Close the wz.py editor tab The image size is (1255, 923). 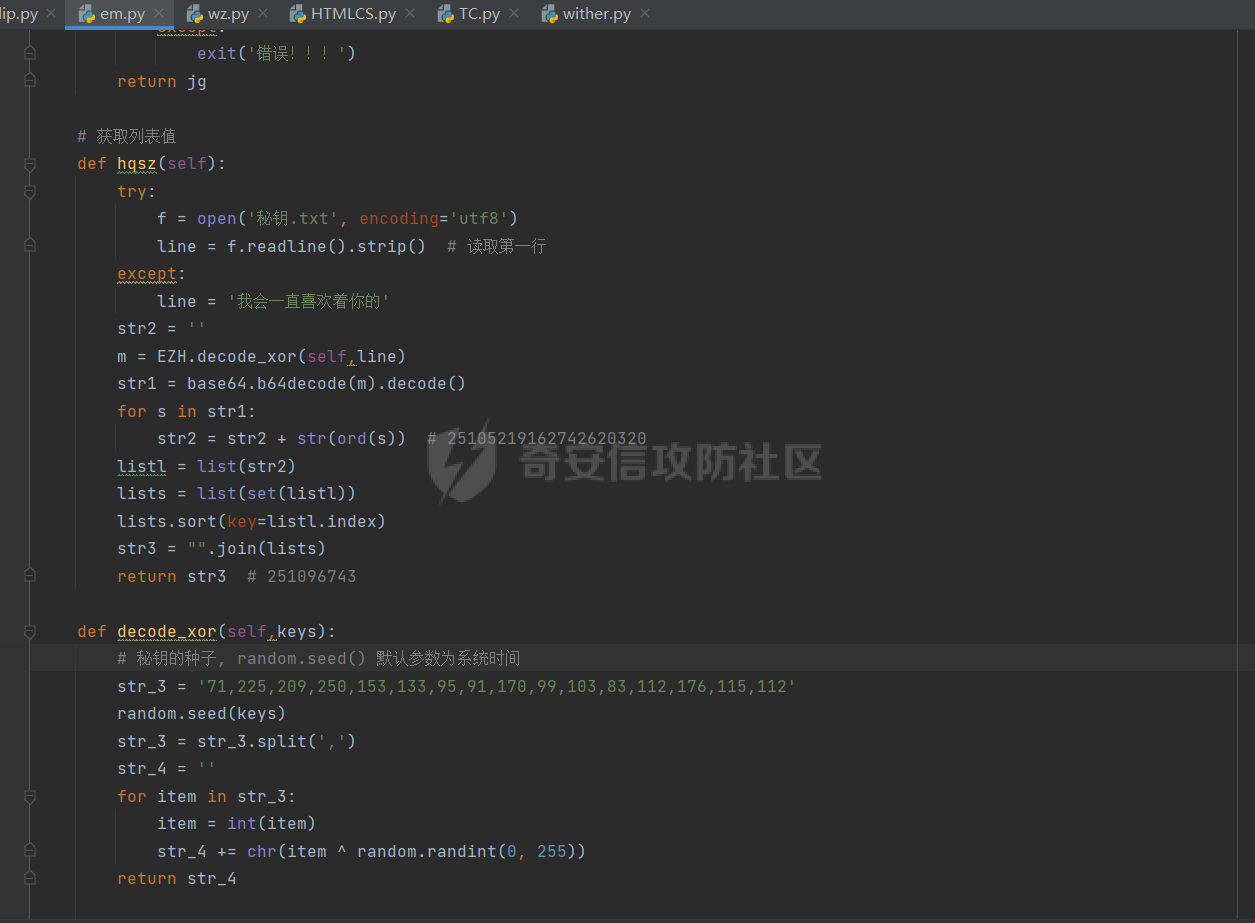tap(263, 14)
